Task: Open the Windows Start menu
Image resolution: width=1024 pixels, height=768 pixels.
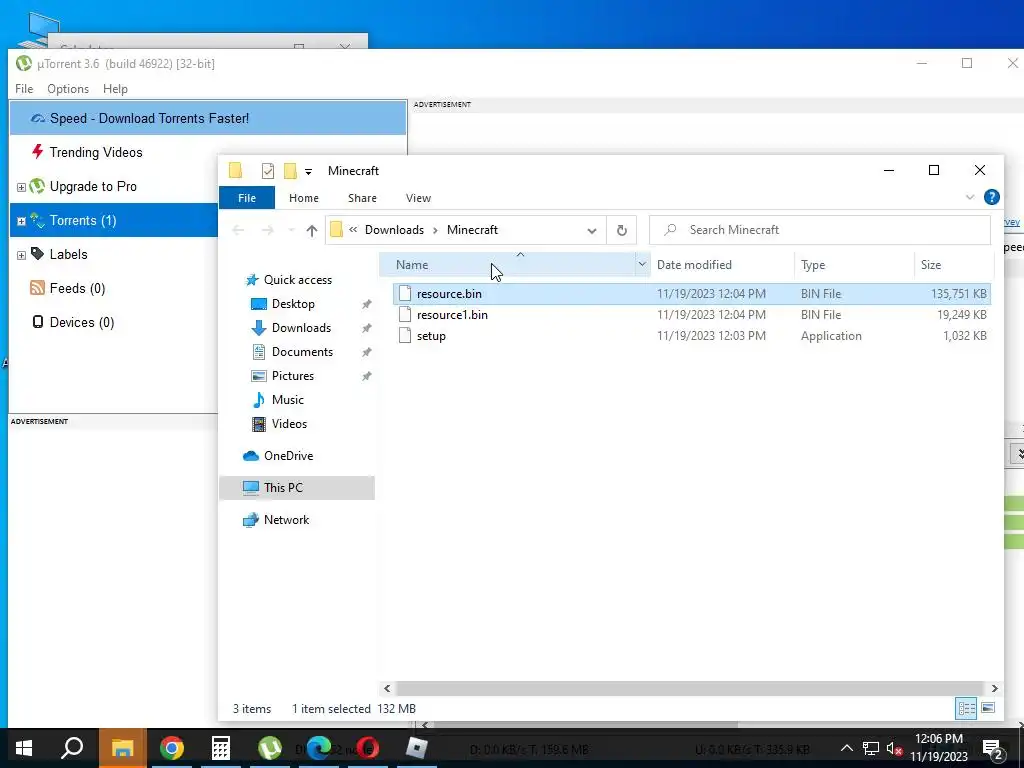Action: coord(24,748)
